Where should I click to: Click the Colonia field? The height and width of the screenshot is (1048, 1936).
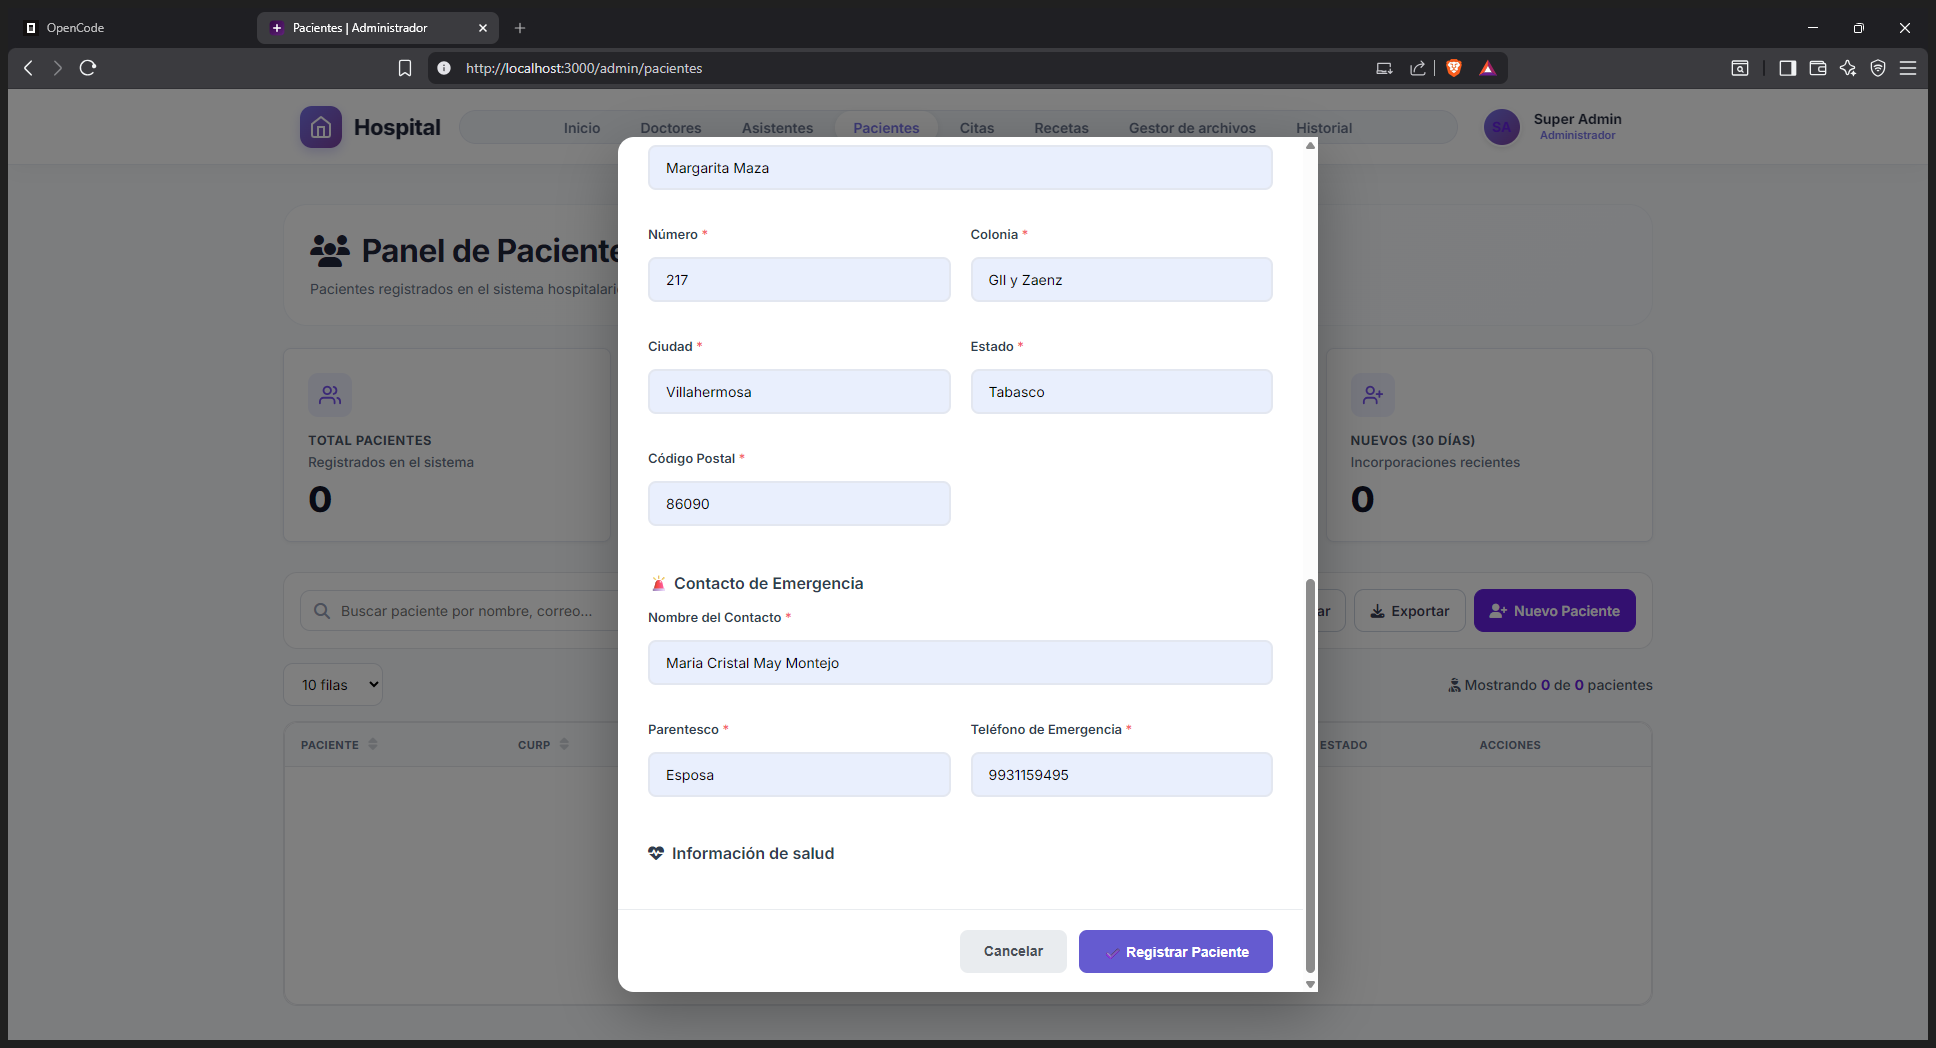coord(1122,280)
